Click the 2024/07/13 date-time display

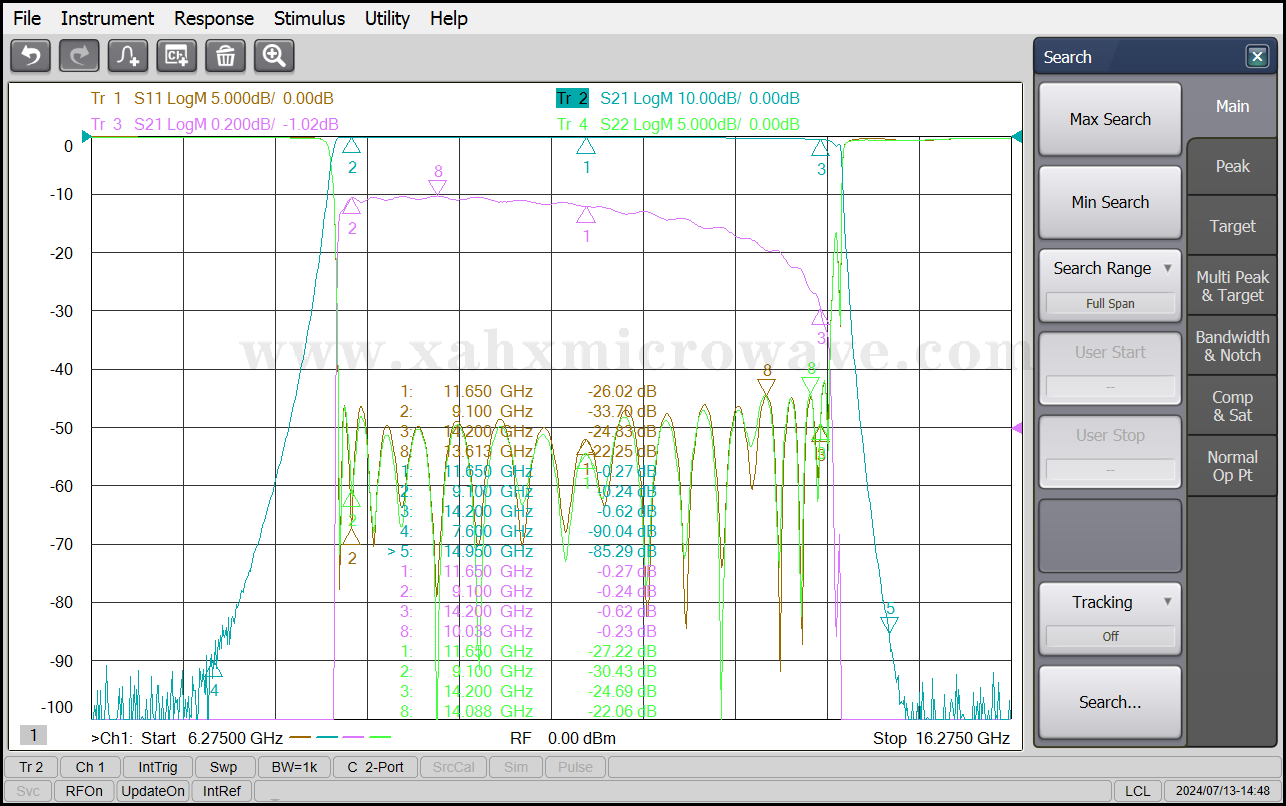(1222, 791)
